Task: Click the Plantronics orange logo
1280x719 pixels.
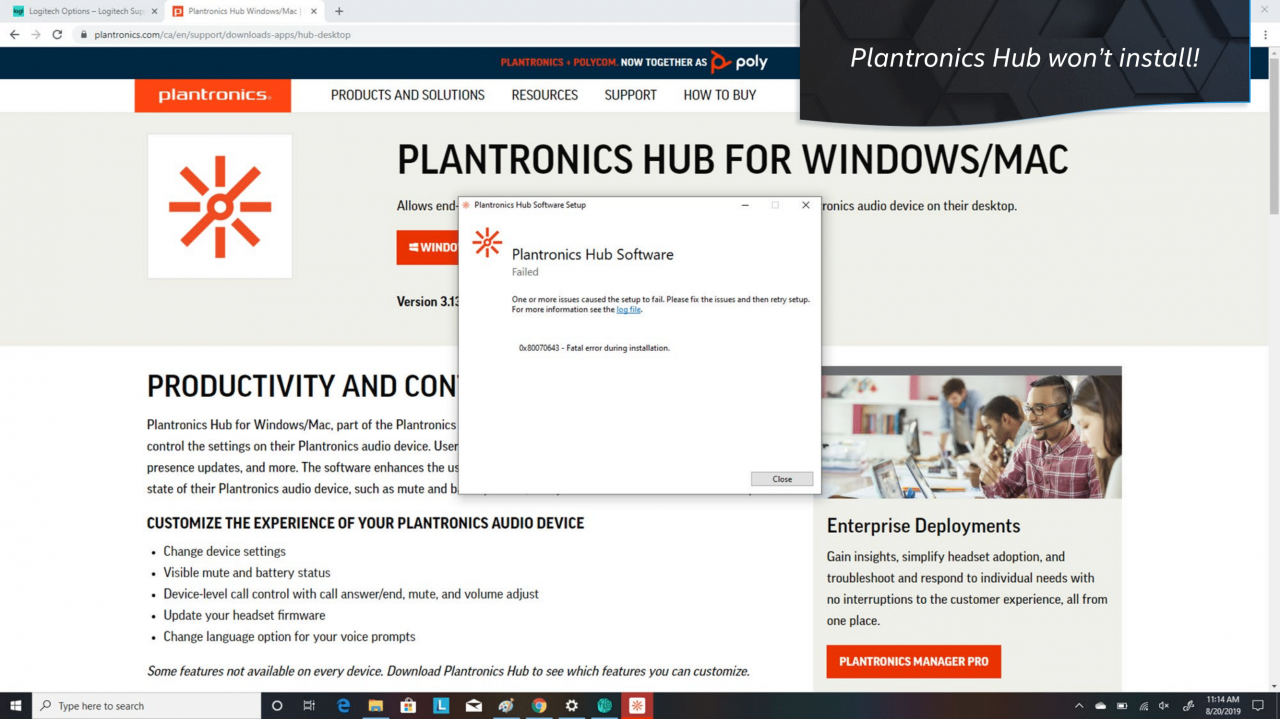Action: pyautogui.click(x=213, y=95)
